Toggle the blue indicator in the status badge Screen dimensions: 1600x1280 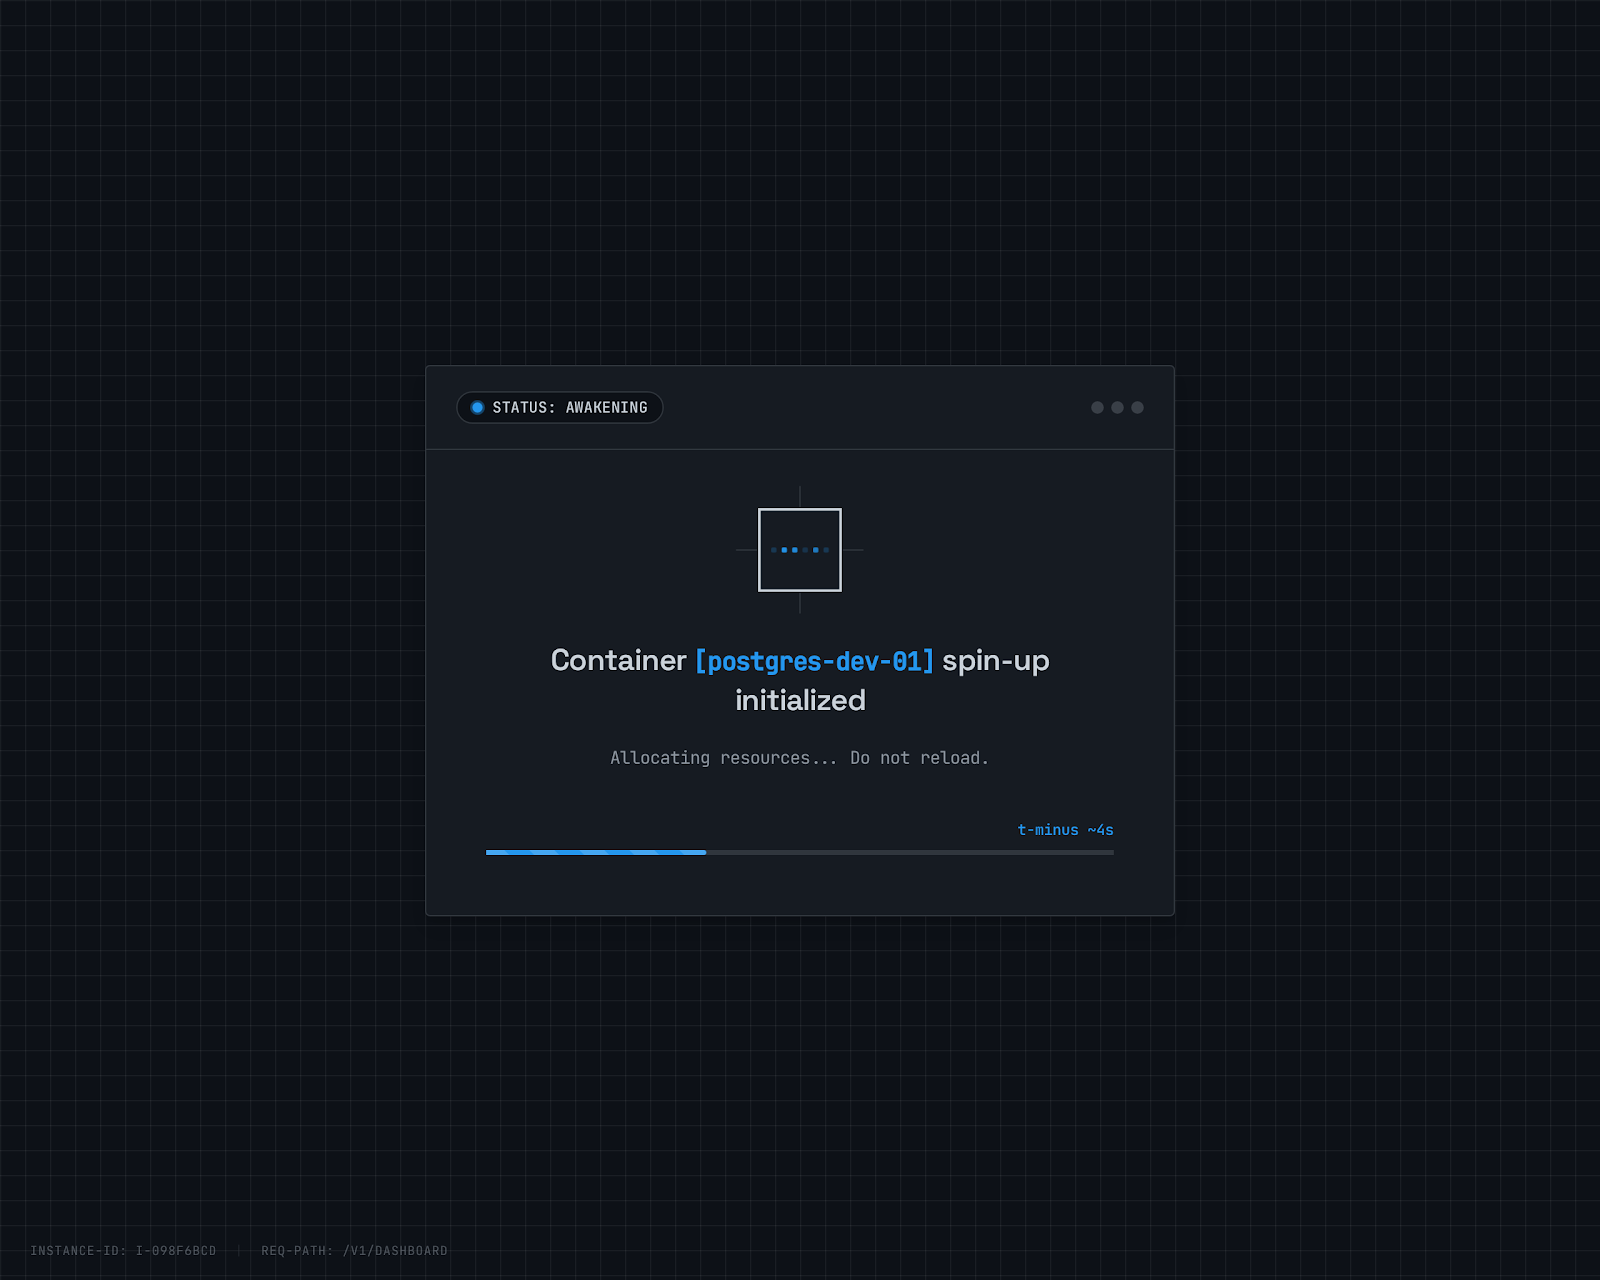(x=476, y=407)
